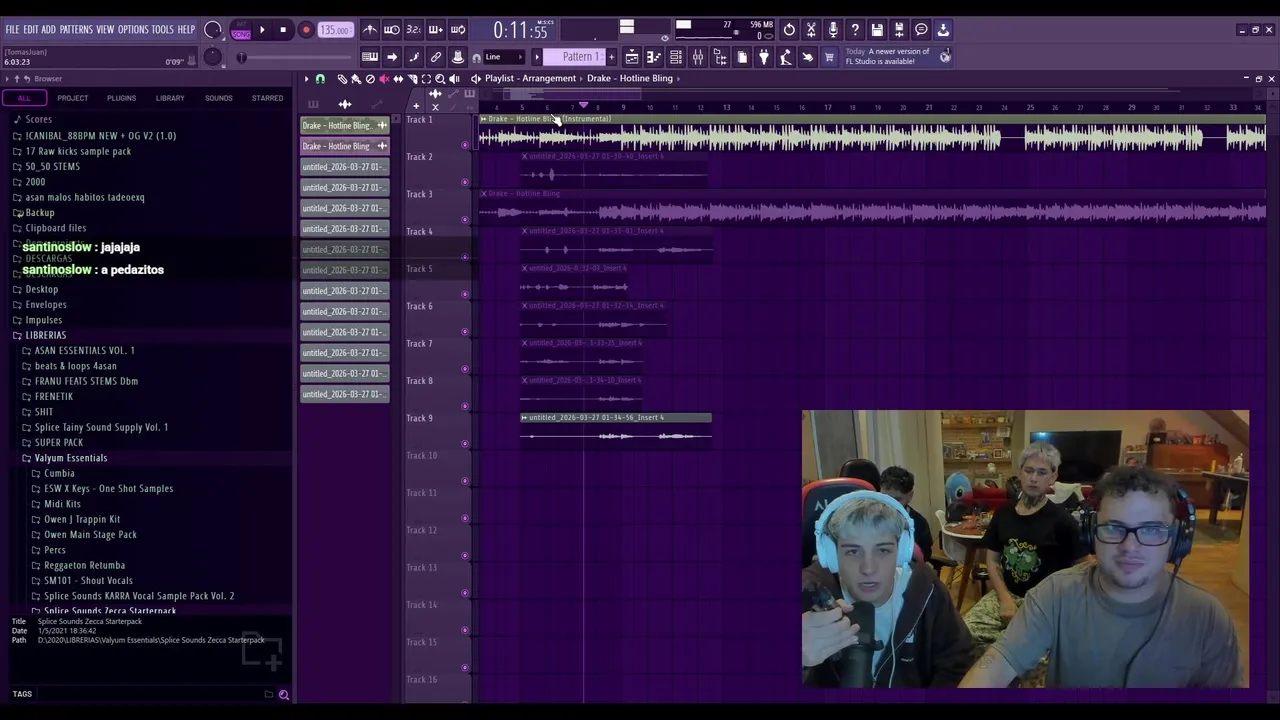1280x720 pixels.
Task: Open the Piano roll view icon
Action: click(654, 57)
